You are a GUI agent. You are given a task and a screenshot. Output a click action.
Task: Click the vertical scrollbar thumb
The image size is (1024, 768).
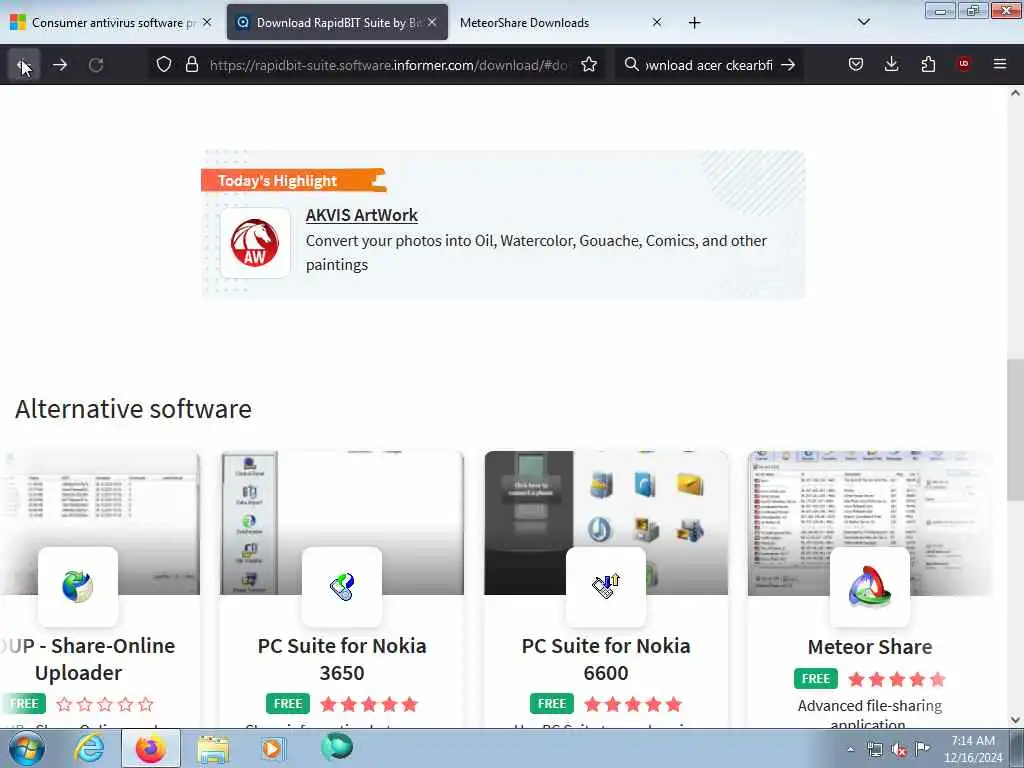pyautogui.click(x=1015, y=430)
